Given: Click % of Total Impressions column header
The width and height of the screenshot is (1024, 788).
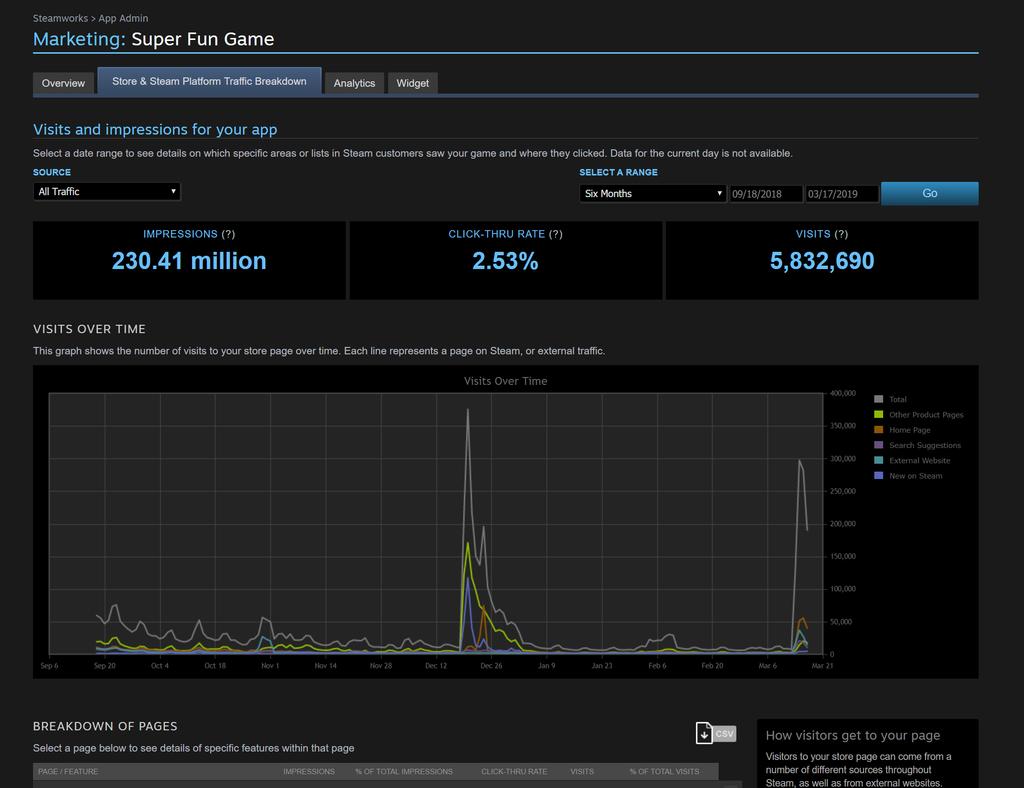Looking at the screenshot, I should click(404, 772).
